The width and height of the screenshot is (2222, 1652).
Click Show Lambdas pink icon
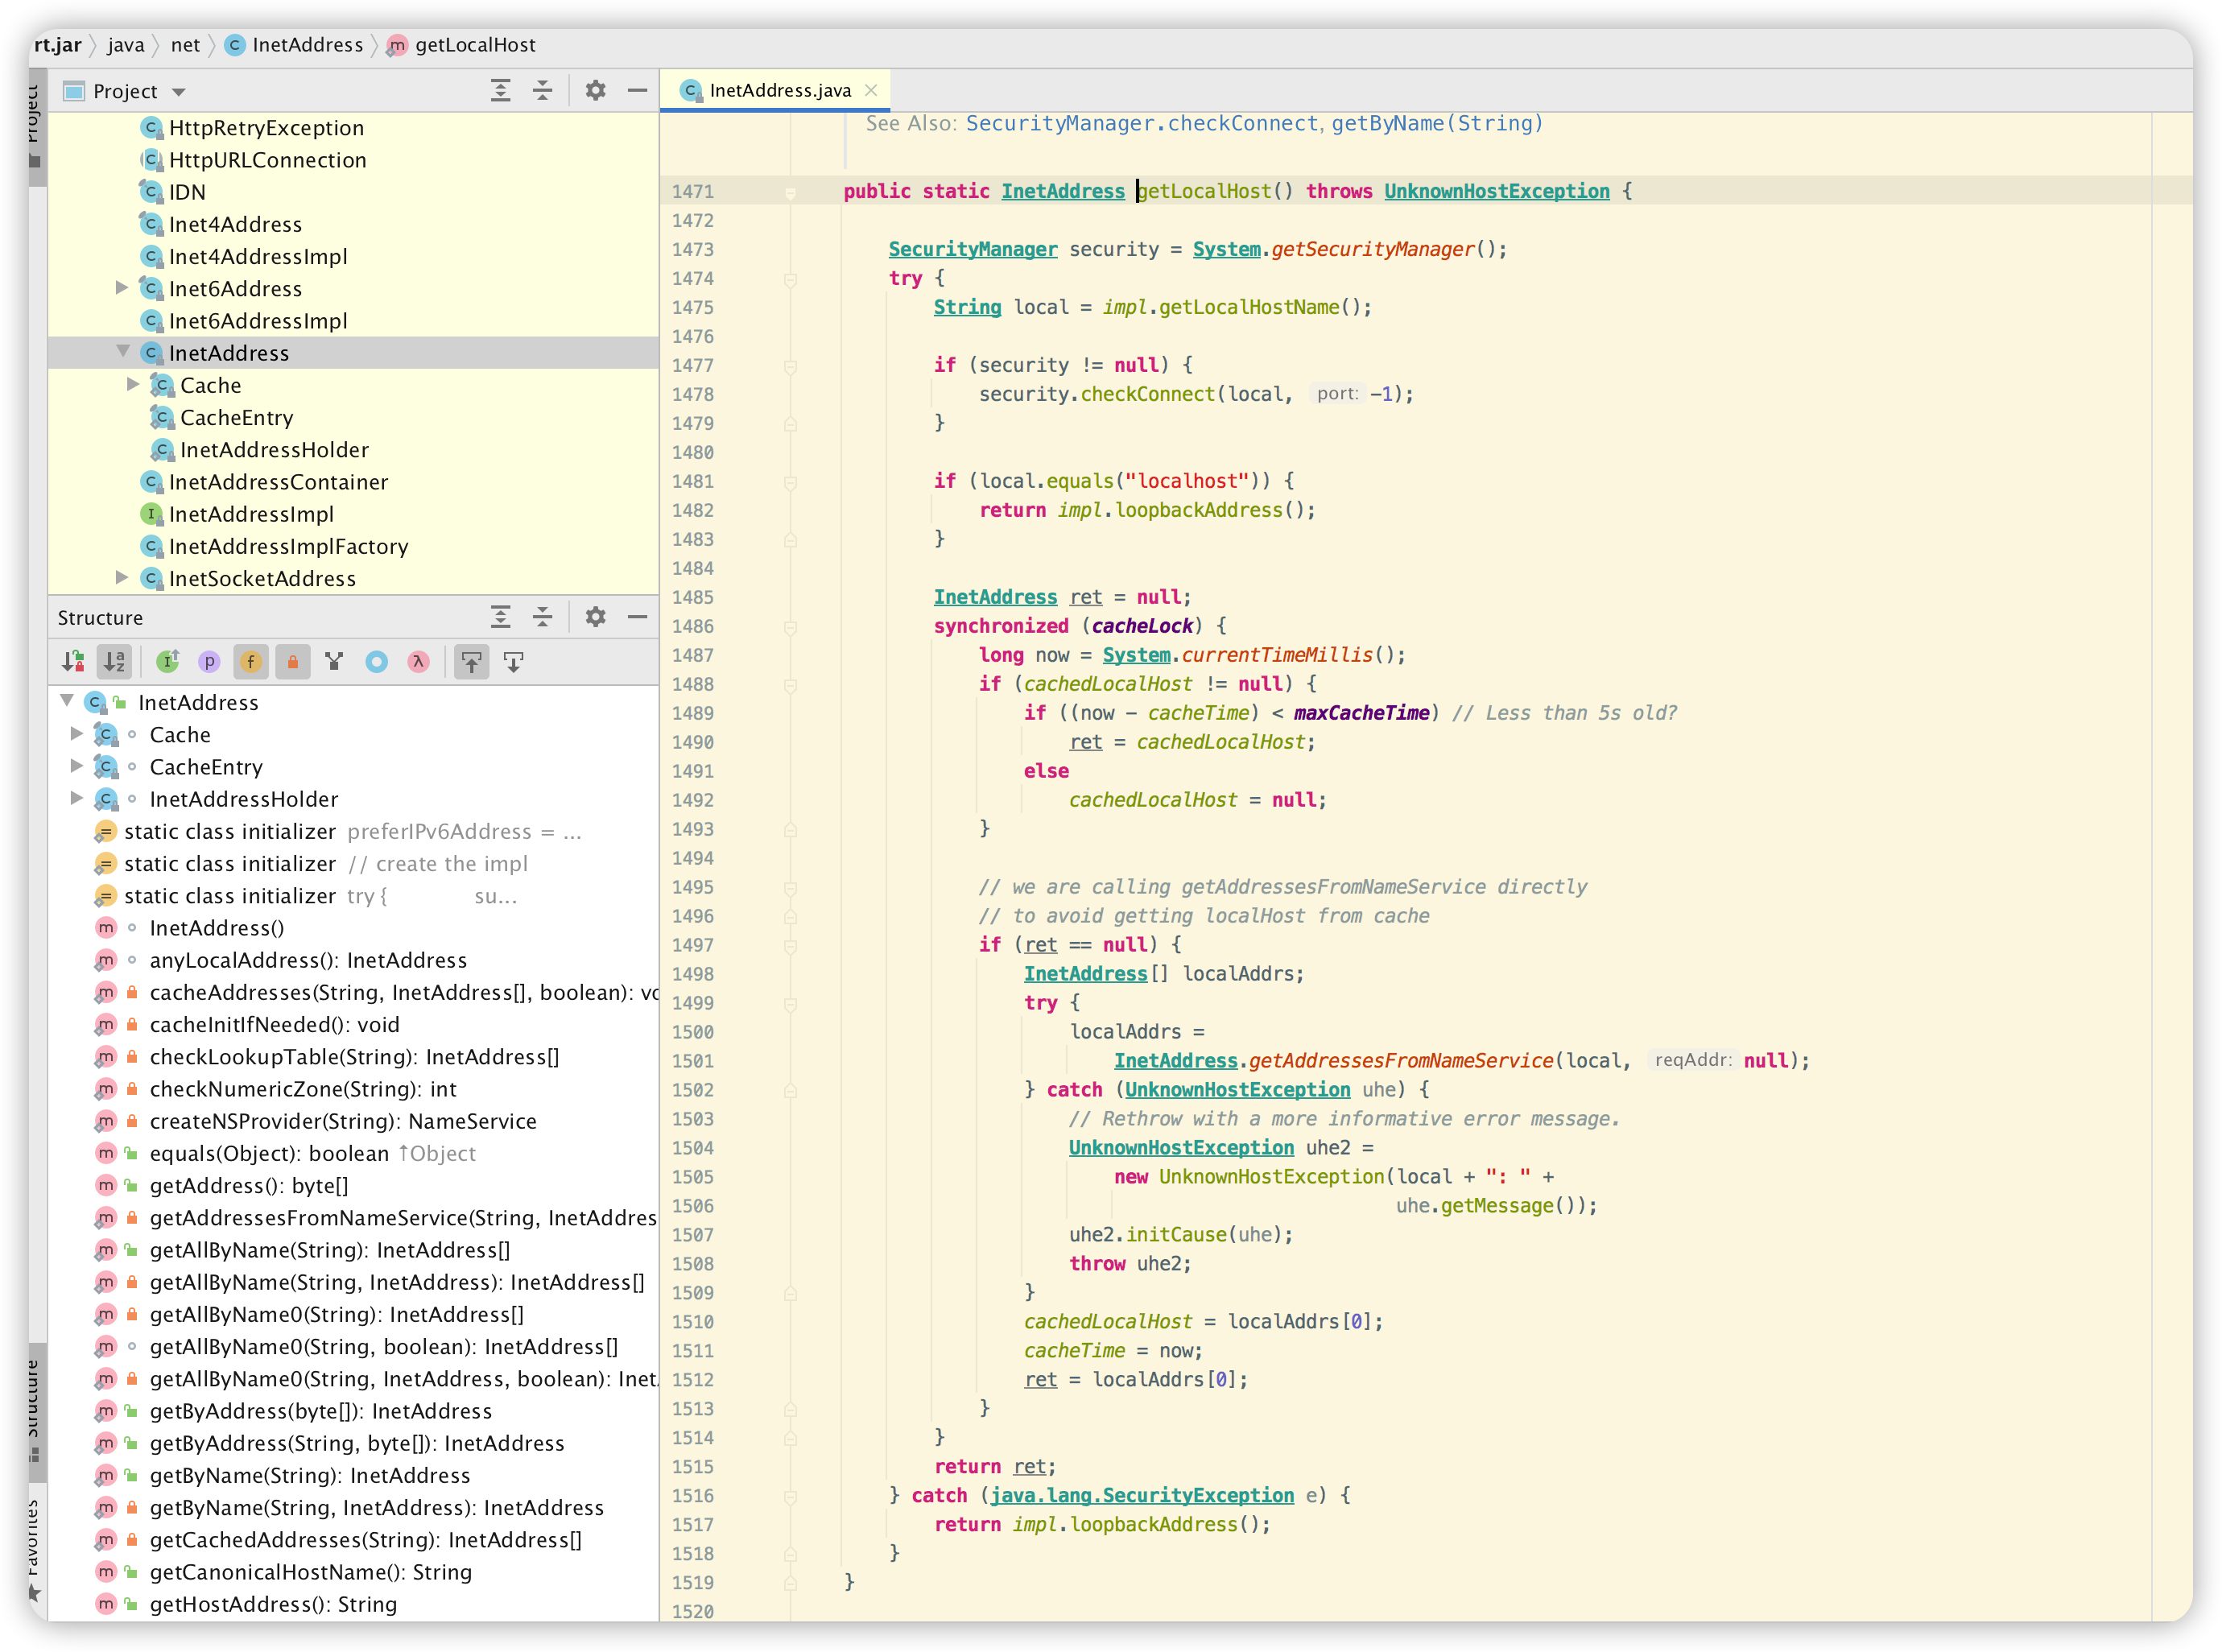click(419, 661)
